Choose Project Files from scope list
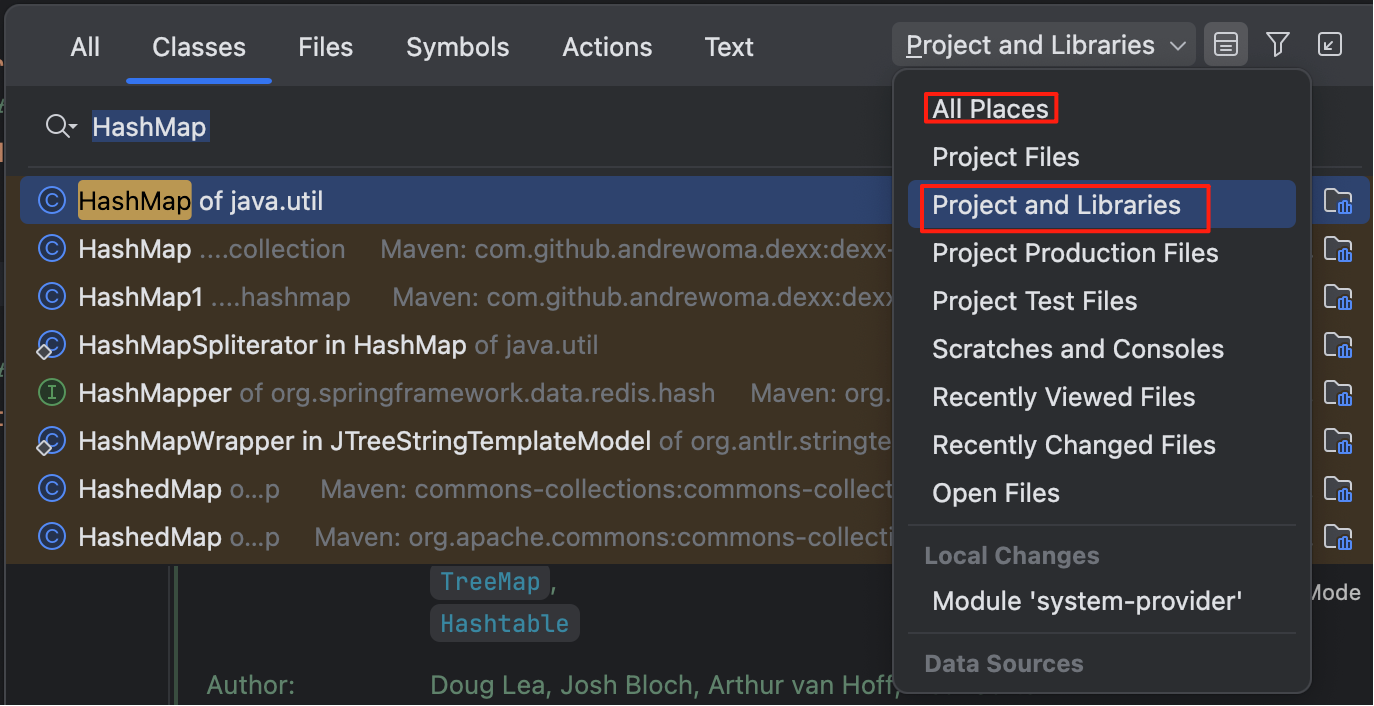This screenshot has width=1374, height=706. [x=1005, y=157]
